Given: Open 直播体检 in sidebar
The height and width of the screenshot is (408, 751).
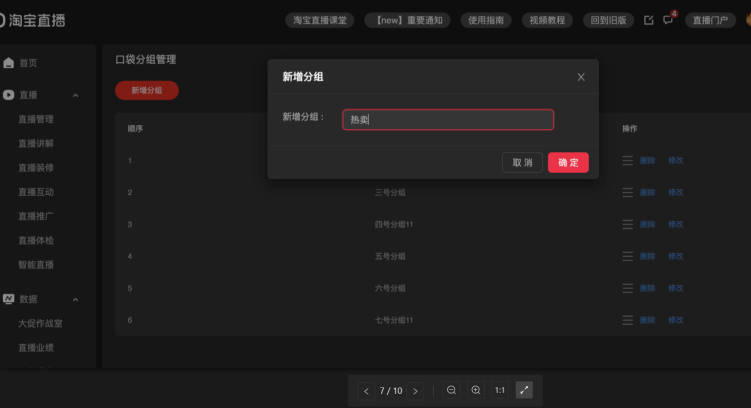Looking at the screenshot, I should coord(36,240).
